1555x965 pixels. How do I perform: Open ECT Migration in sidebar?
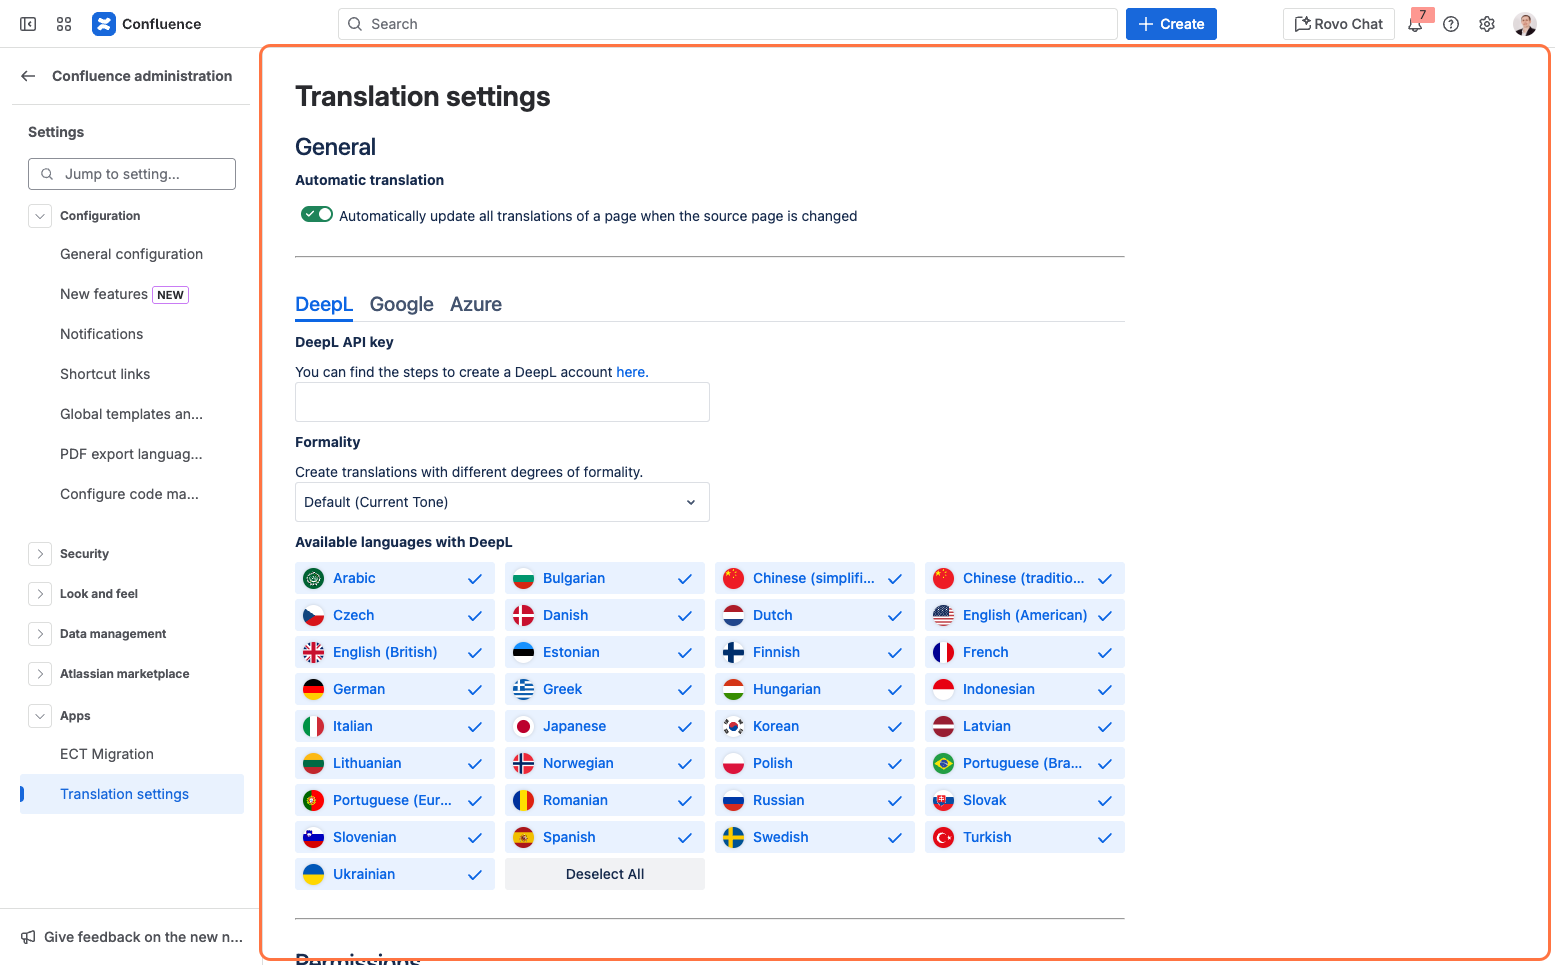[x=131, y=754]
